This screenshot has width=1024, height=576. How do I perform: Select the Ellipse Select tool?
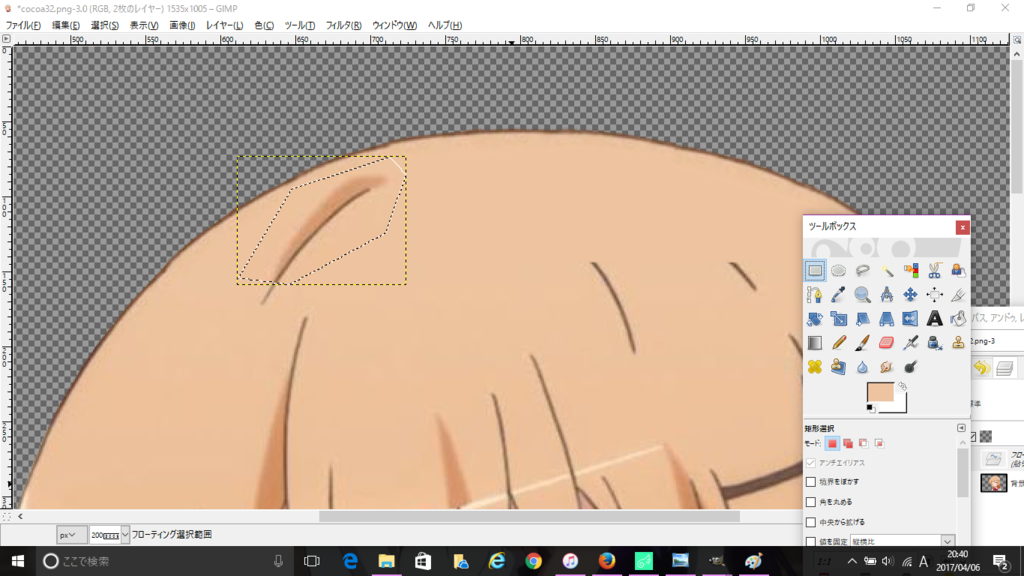[839, 270]
